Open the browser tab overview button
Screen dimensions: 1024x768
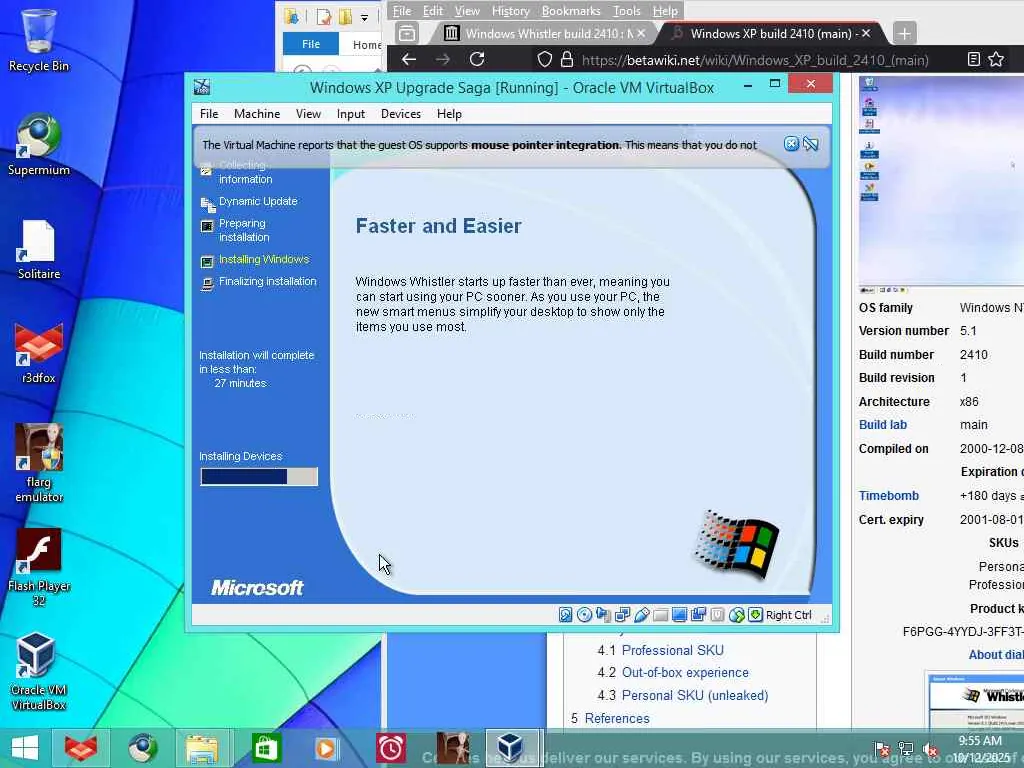(x=407, y=33)
